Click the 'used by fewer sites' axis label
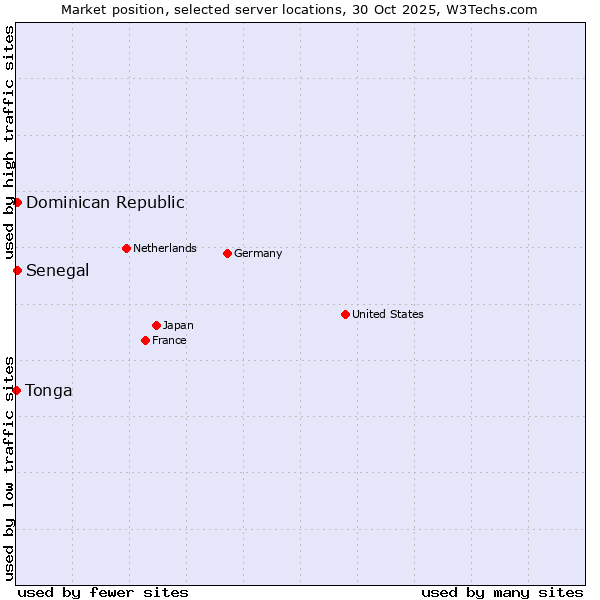Screen dimensions: 600x600 pos(103,592)
